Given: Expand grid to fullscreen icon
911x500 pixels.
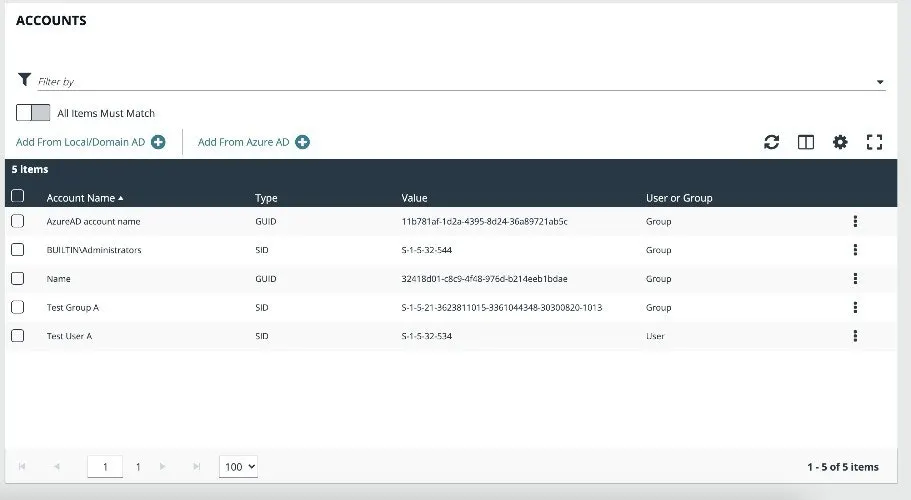Looking at the screenshot, I should pos(874,142).
